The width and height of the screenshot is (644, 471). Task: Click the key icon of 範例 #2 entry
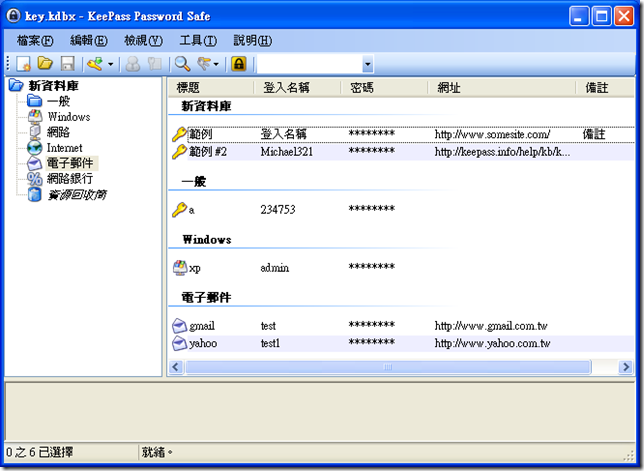(x=179, y=152)
